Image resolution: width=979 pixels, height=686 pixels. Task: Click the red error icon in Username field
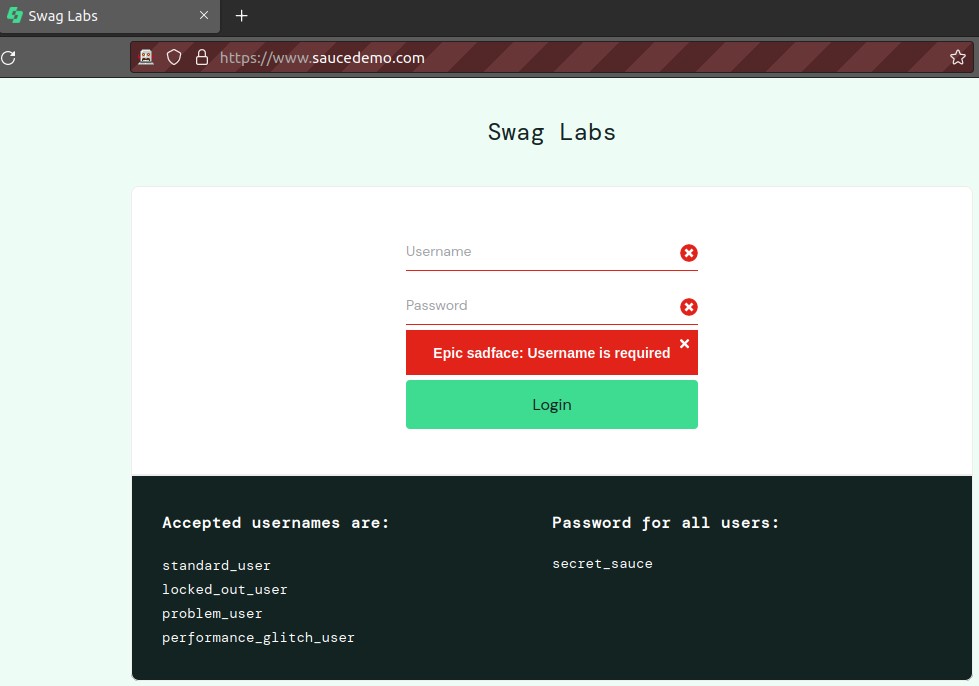(688, 253)
